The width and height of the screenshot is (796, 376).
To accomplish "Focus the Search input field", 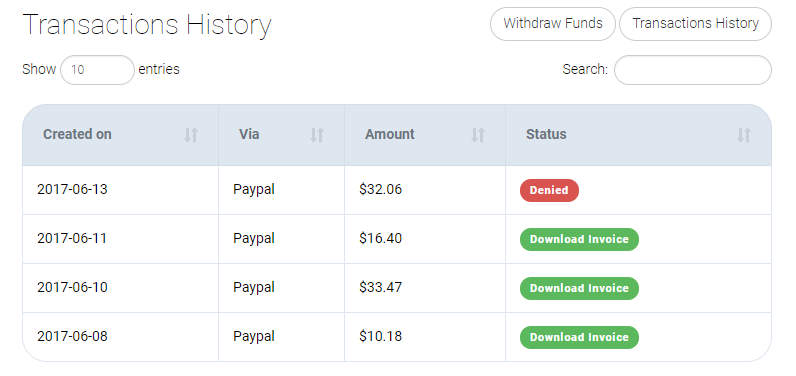I will [x=693, y=70].
